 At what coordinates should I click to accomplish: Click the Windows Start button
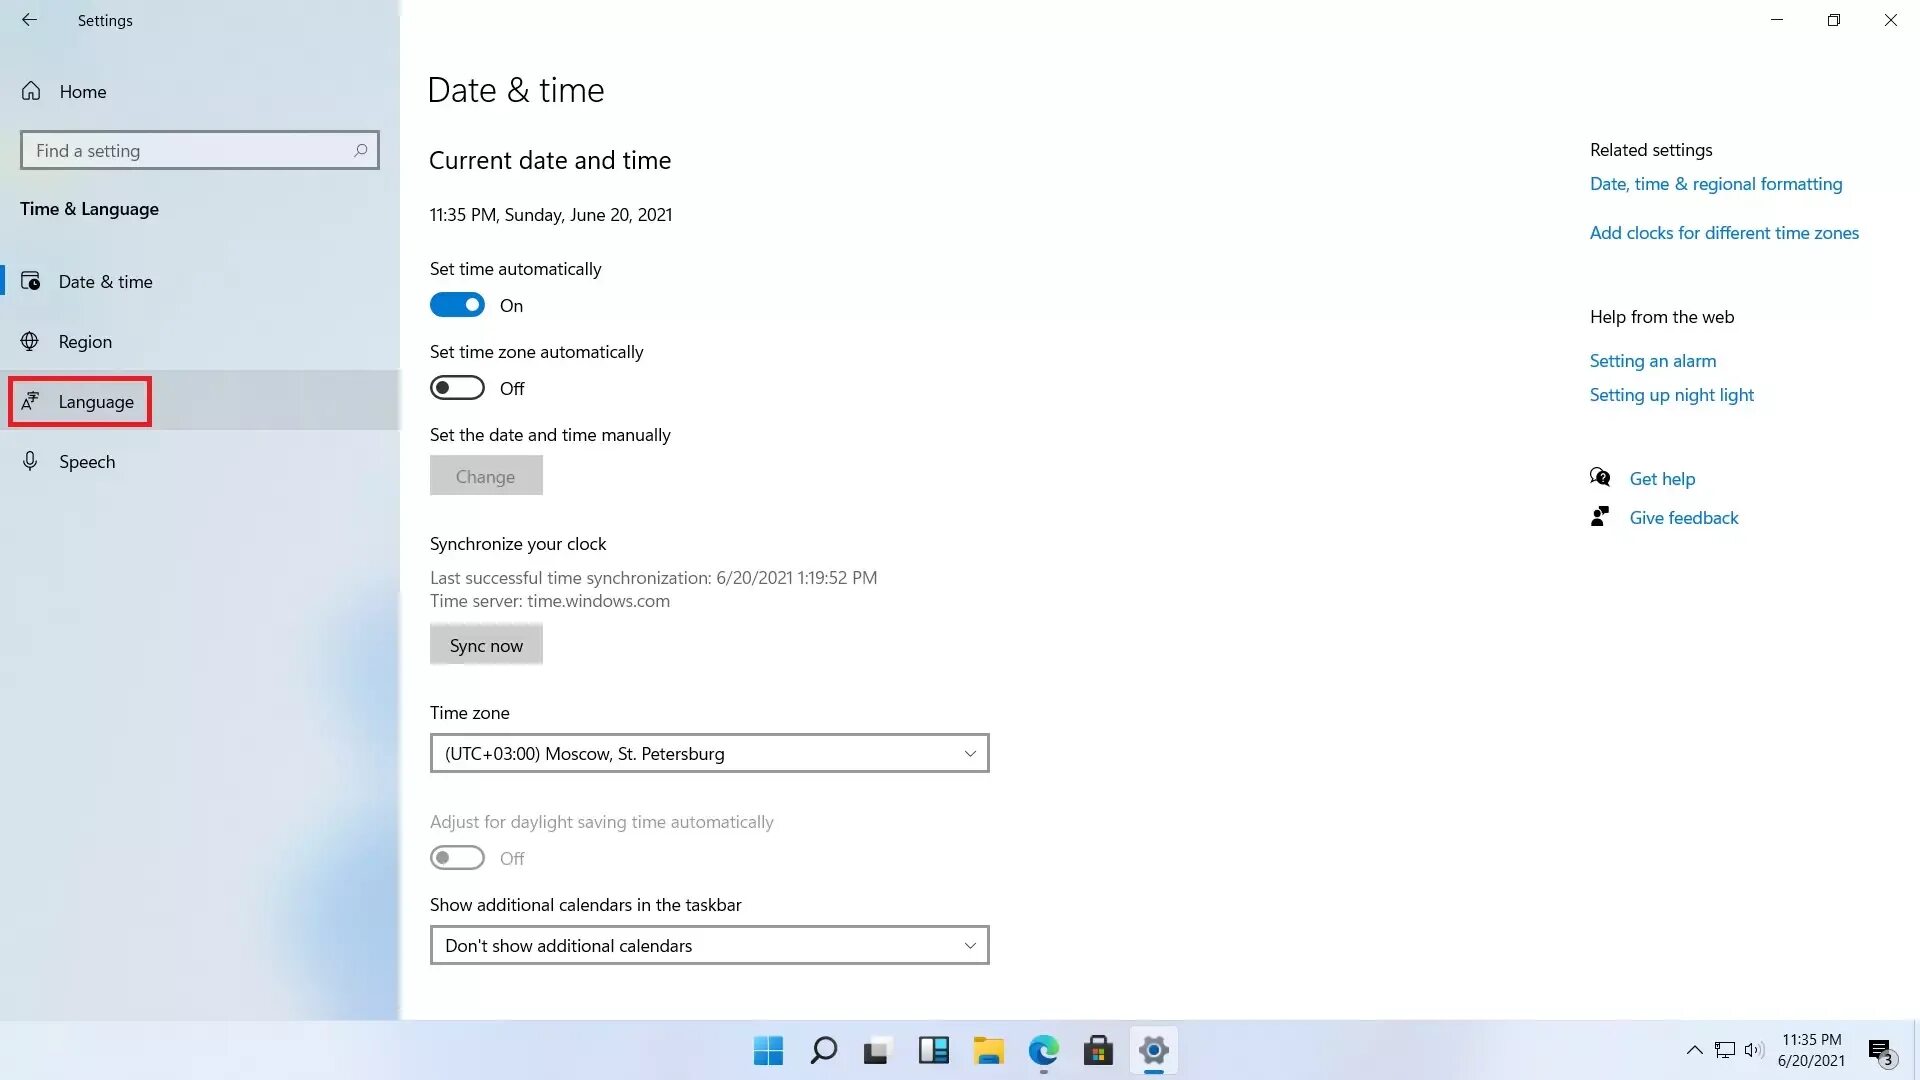click(x=768, y=1051)
